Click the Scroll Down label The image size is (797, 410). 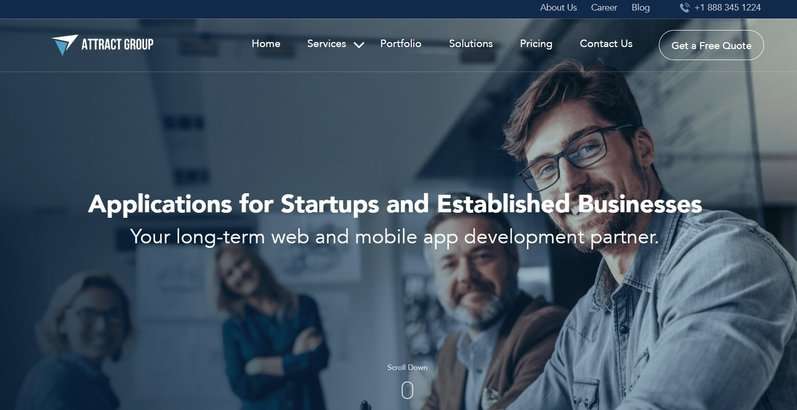[x=407, y=367]
